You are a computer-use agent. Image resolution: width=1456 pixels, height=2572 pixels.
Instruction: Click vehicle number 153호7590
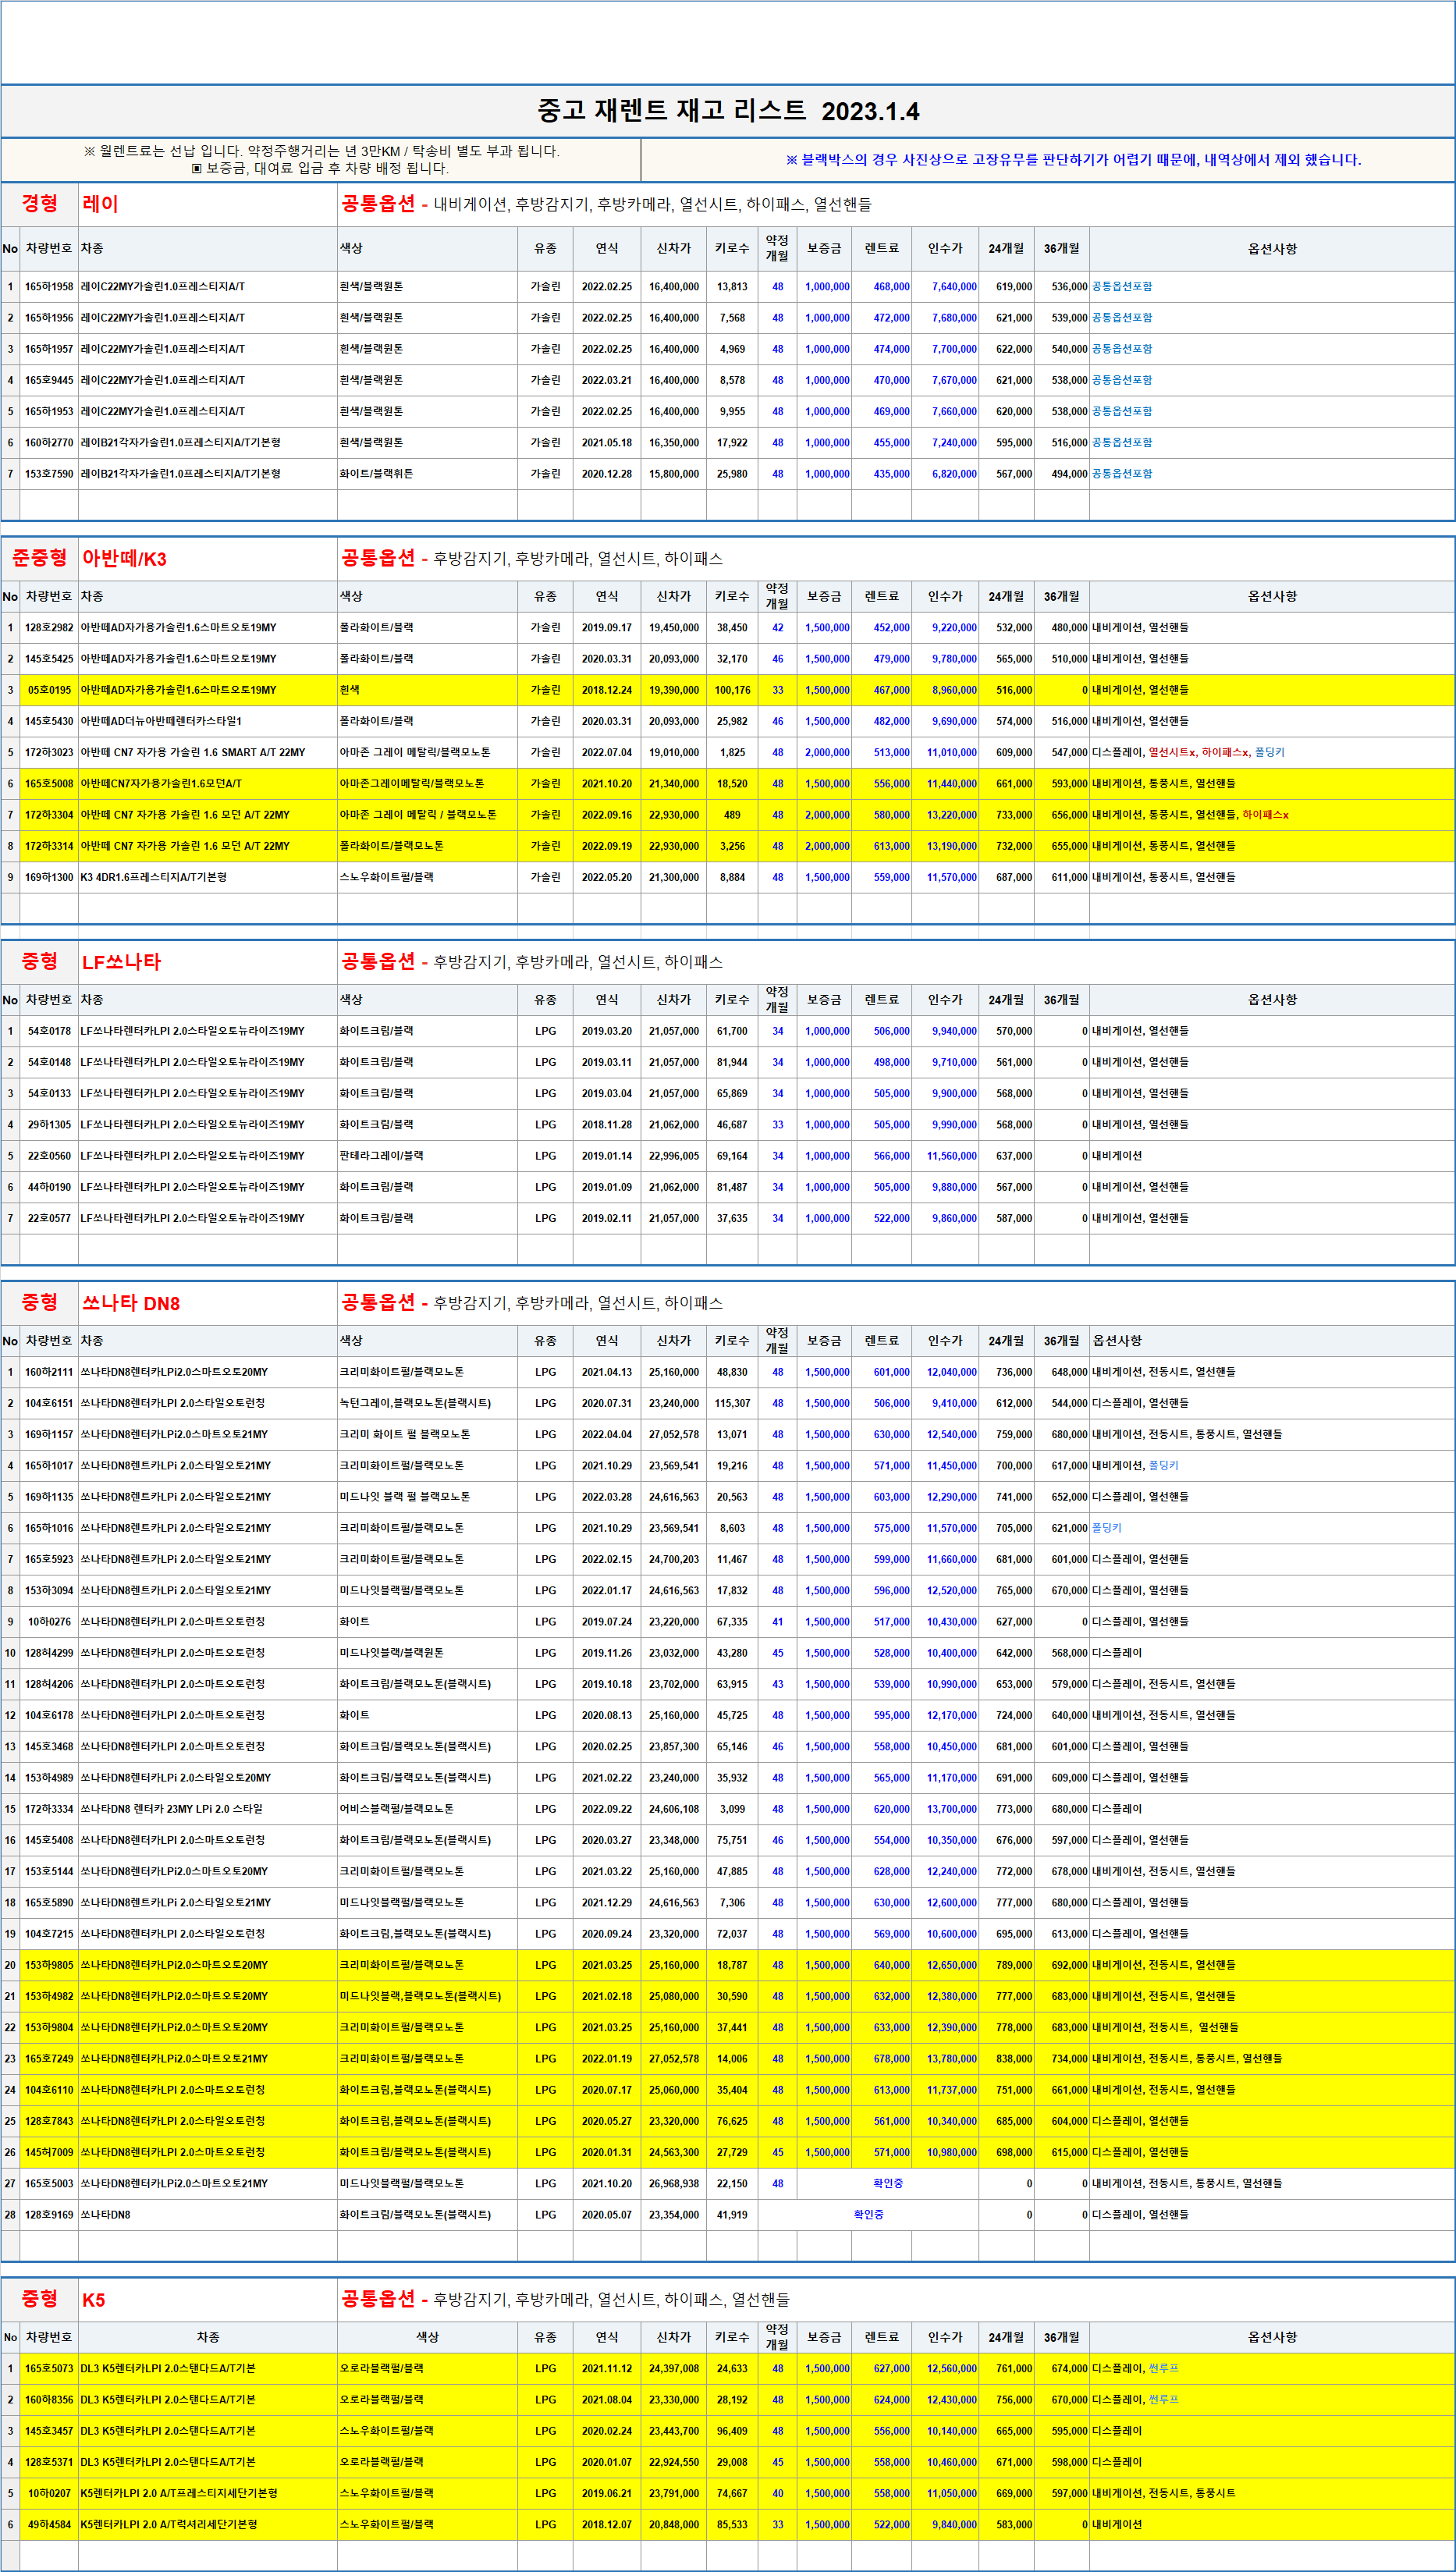click(x=49, y=474)
